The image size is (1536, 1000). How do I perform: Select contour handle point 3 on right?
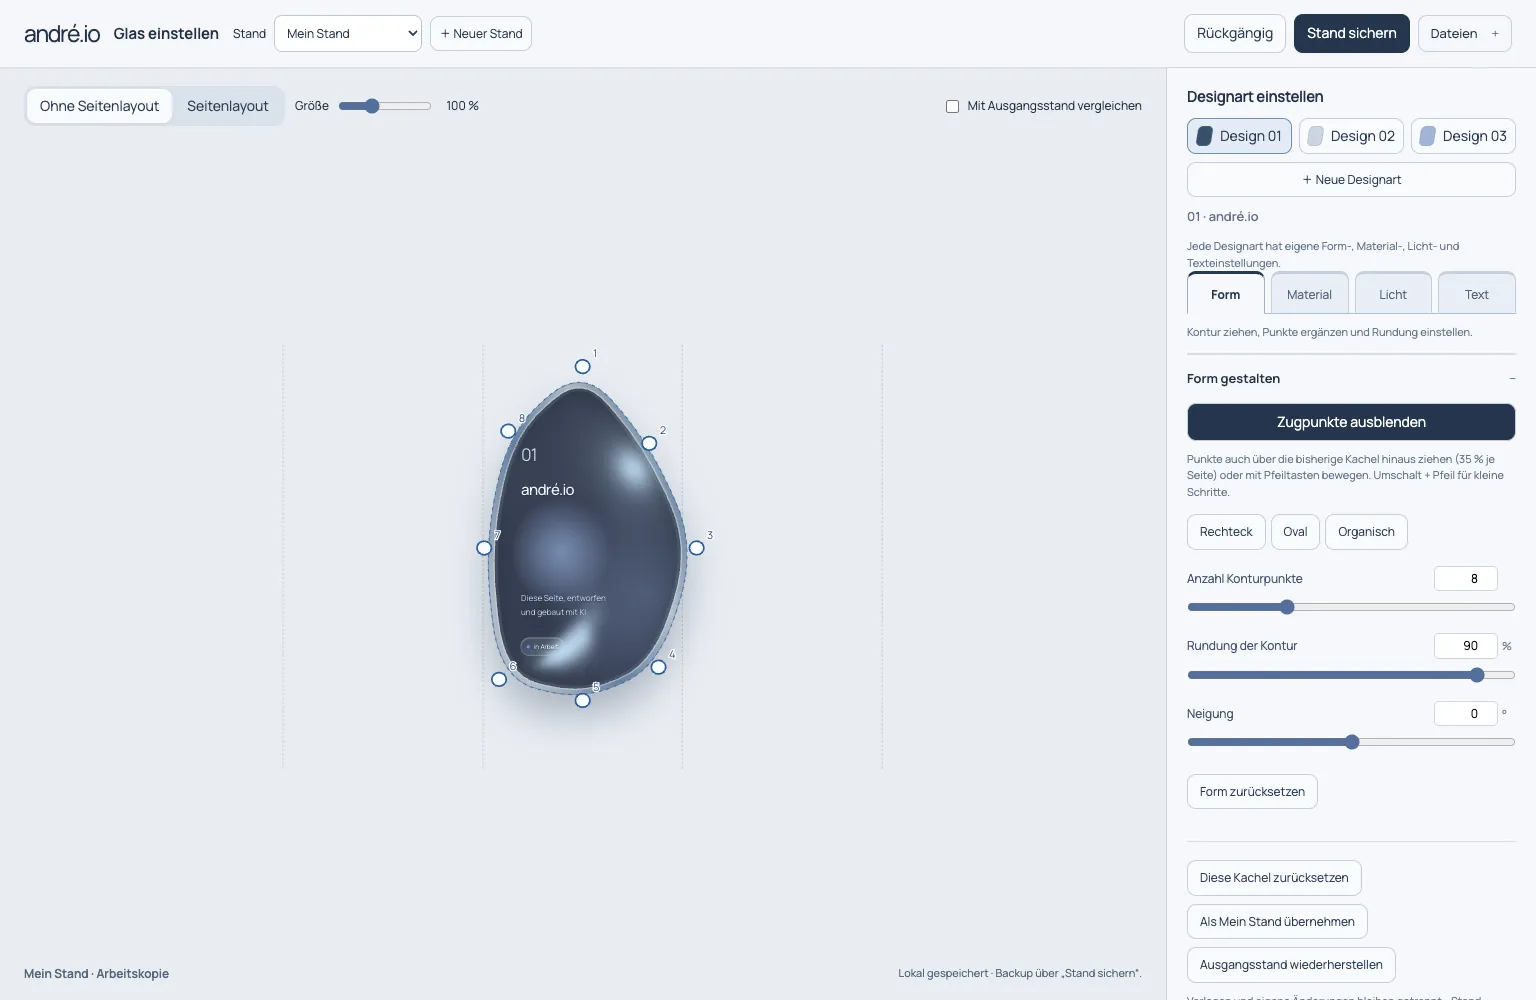click(697, 548)
